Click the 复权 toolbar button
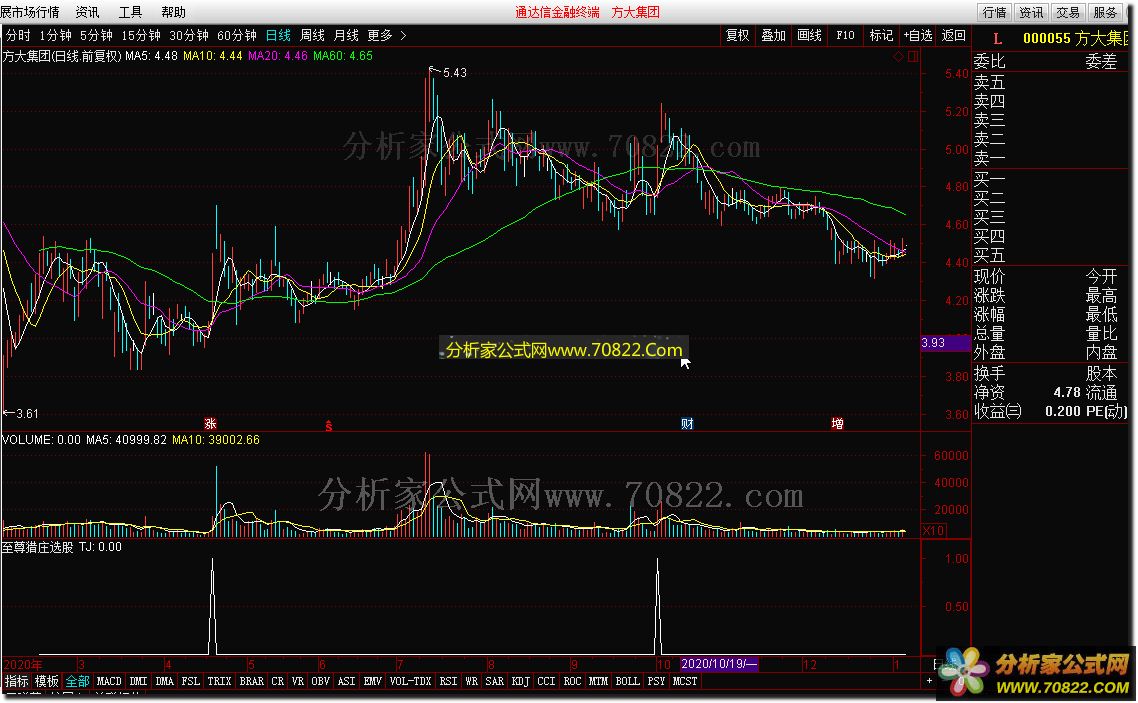The height and width of the screenshot is (703, 1138). click(x=737, y=35)
